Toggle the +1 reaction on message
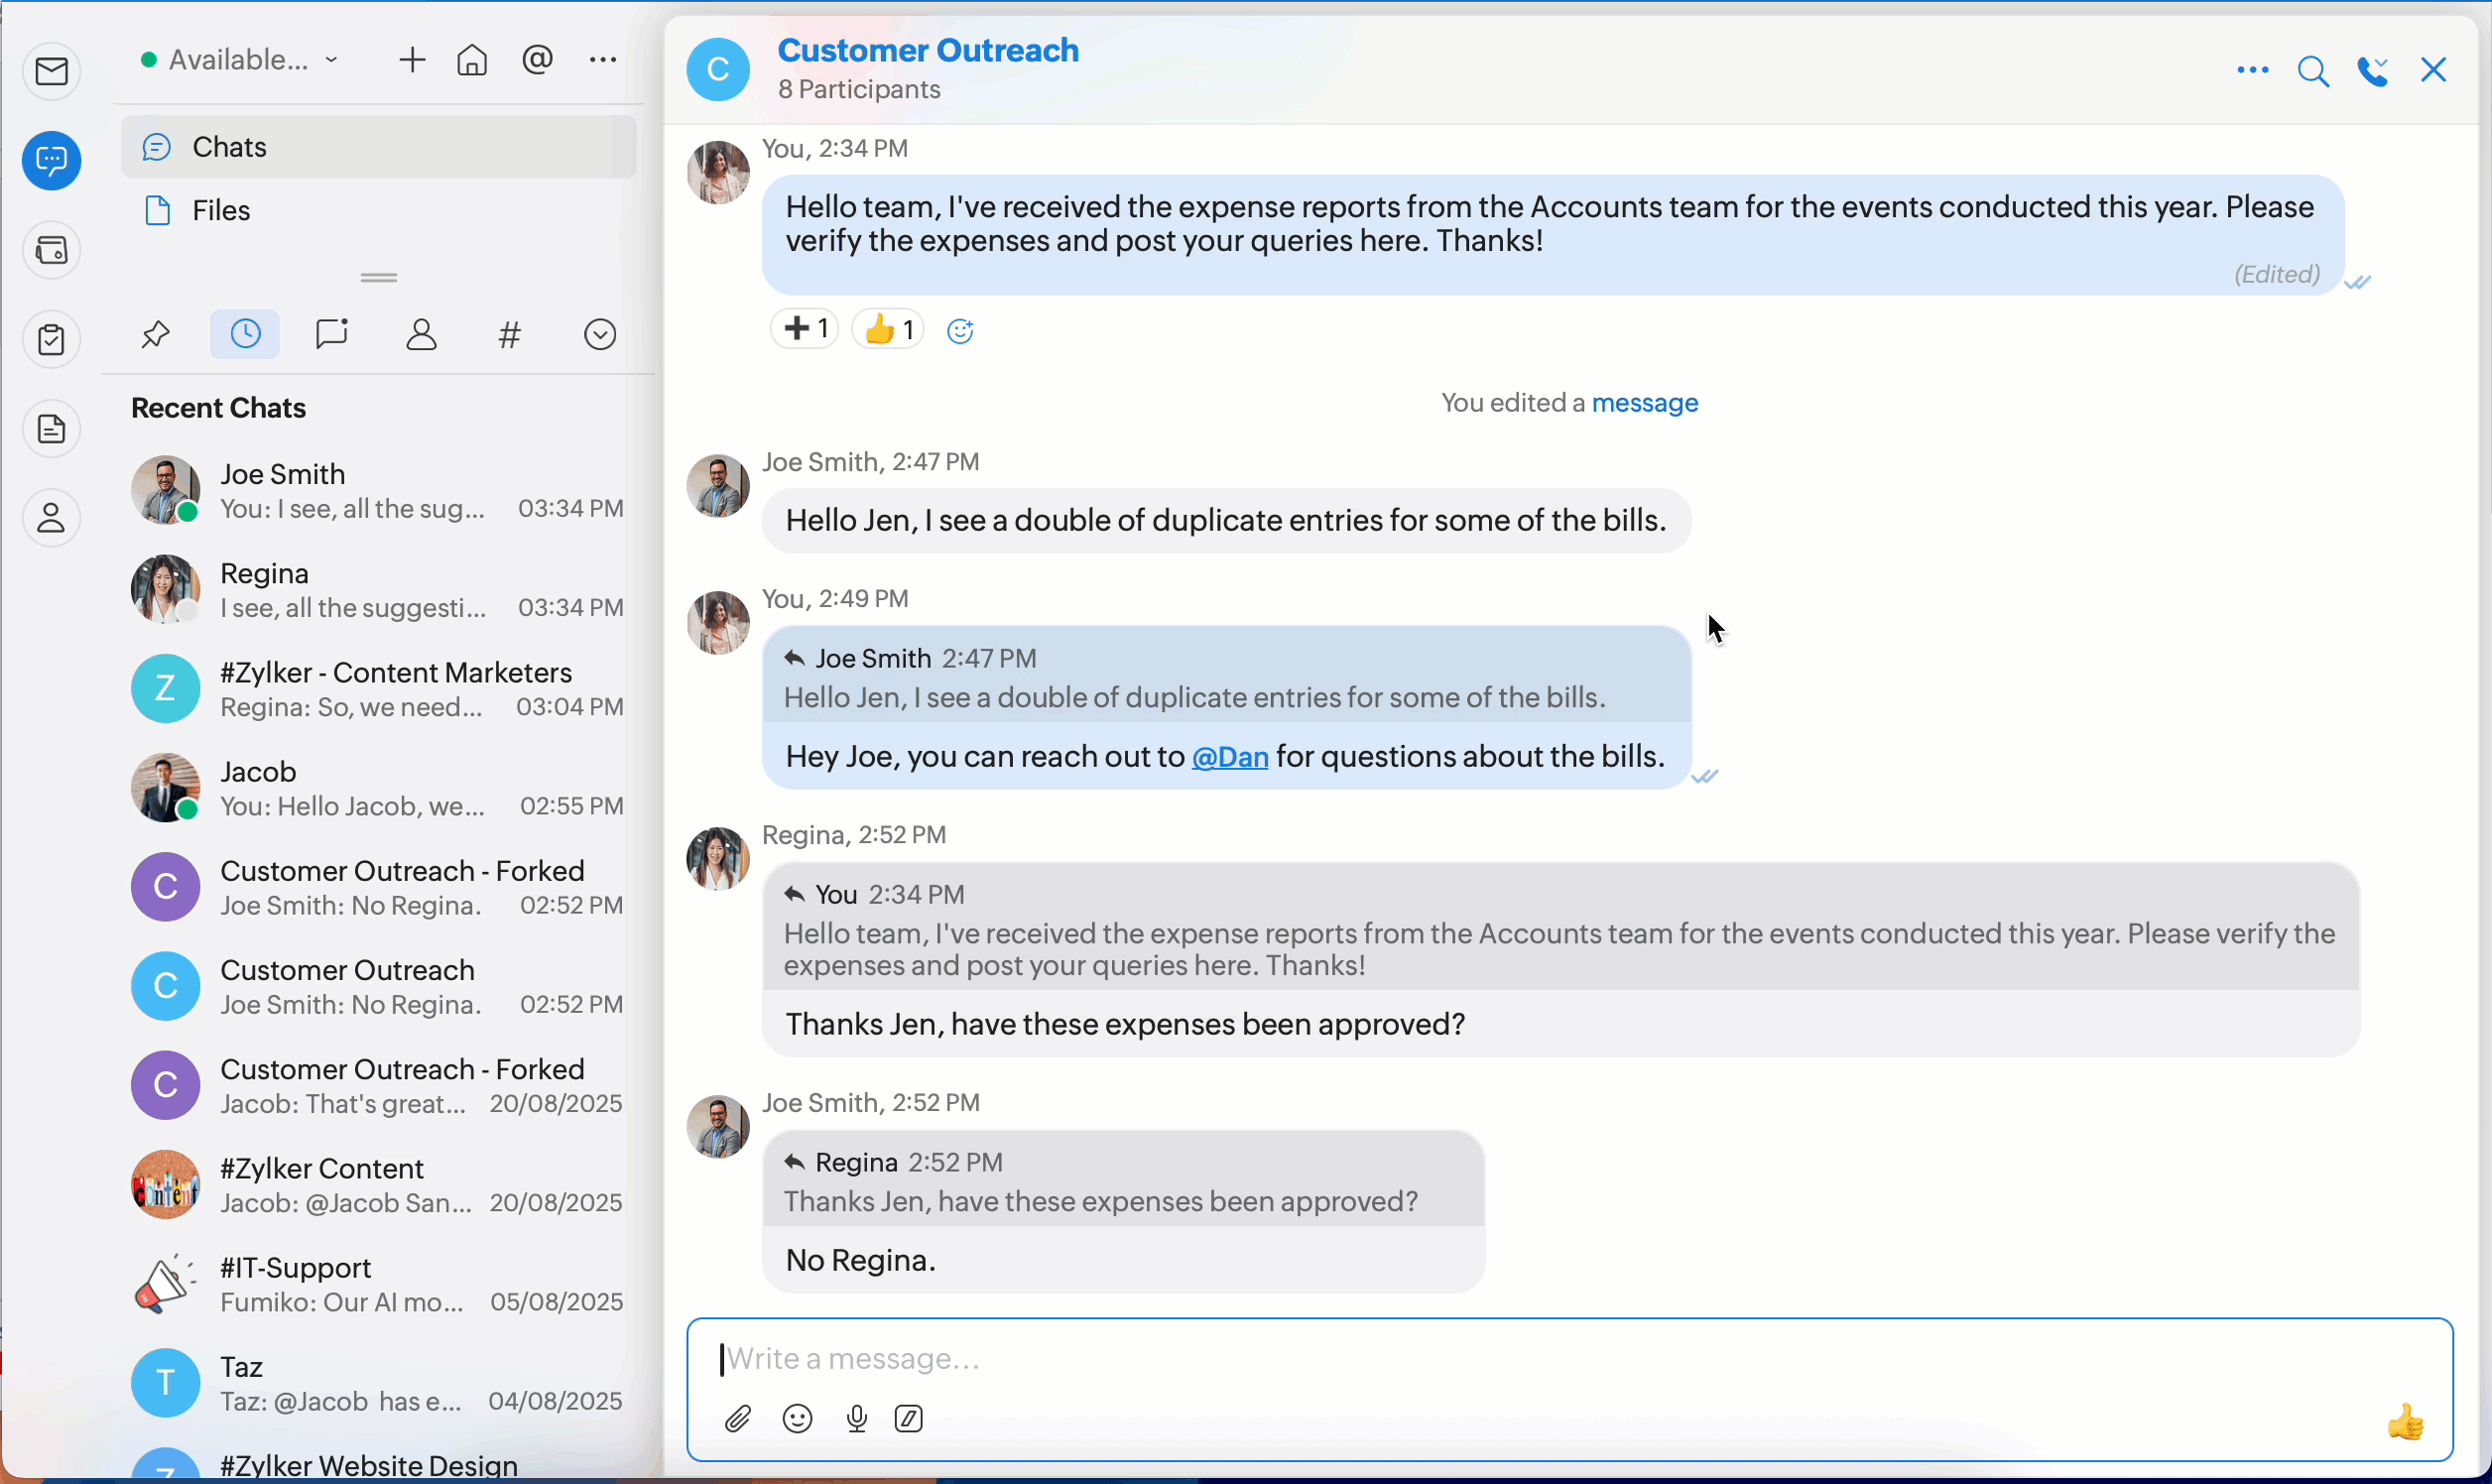Screen dimensions: 2492x1484 point(805,329)
